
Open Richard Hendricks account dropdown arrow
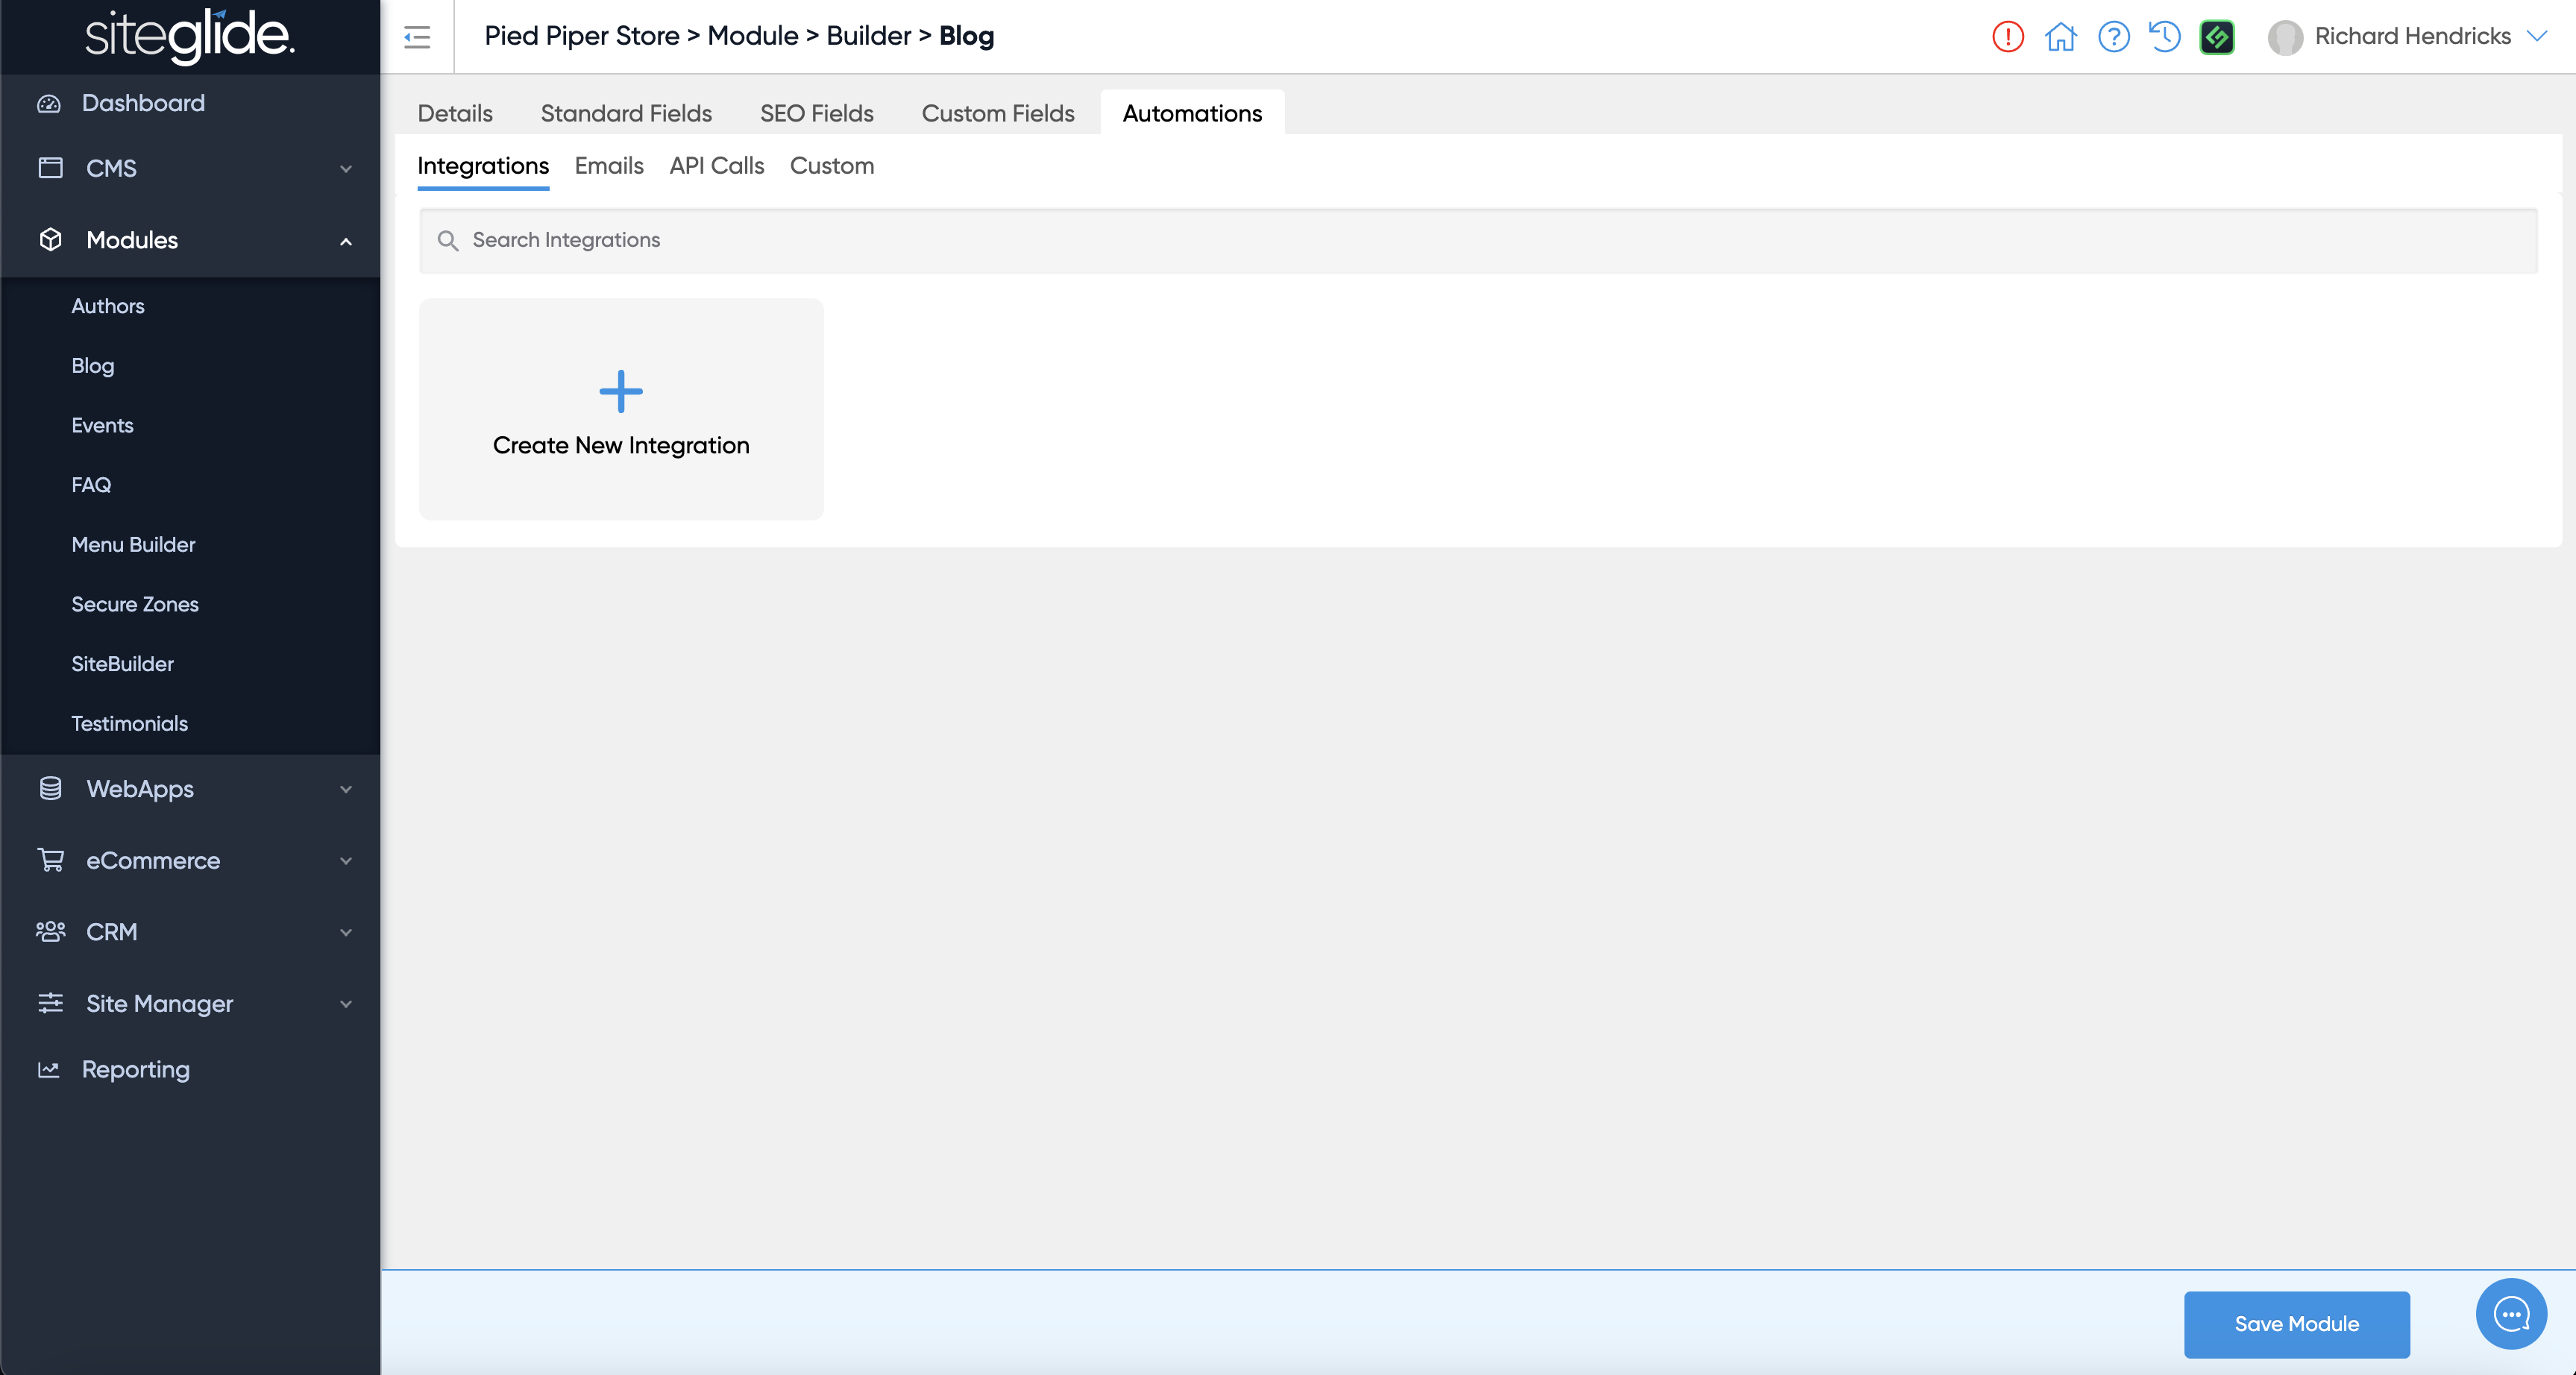click(2537, 36)
